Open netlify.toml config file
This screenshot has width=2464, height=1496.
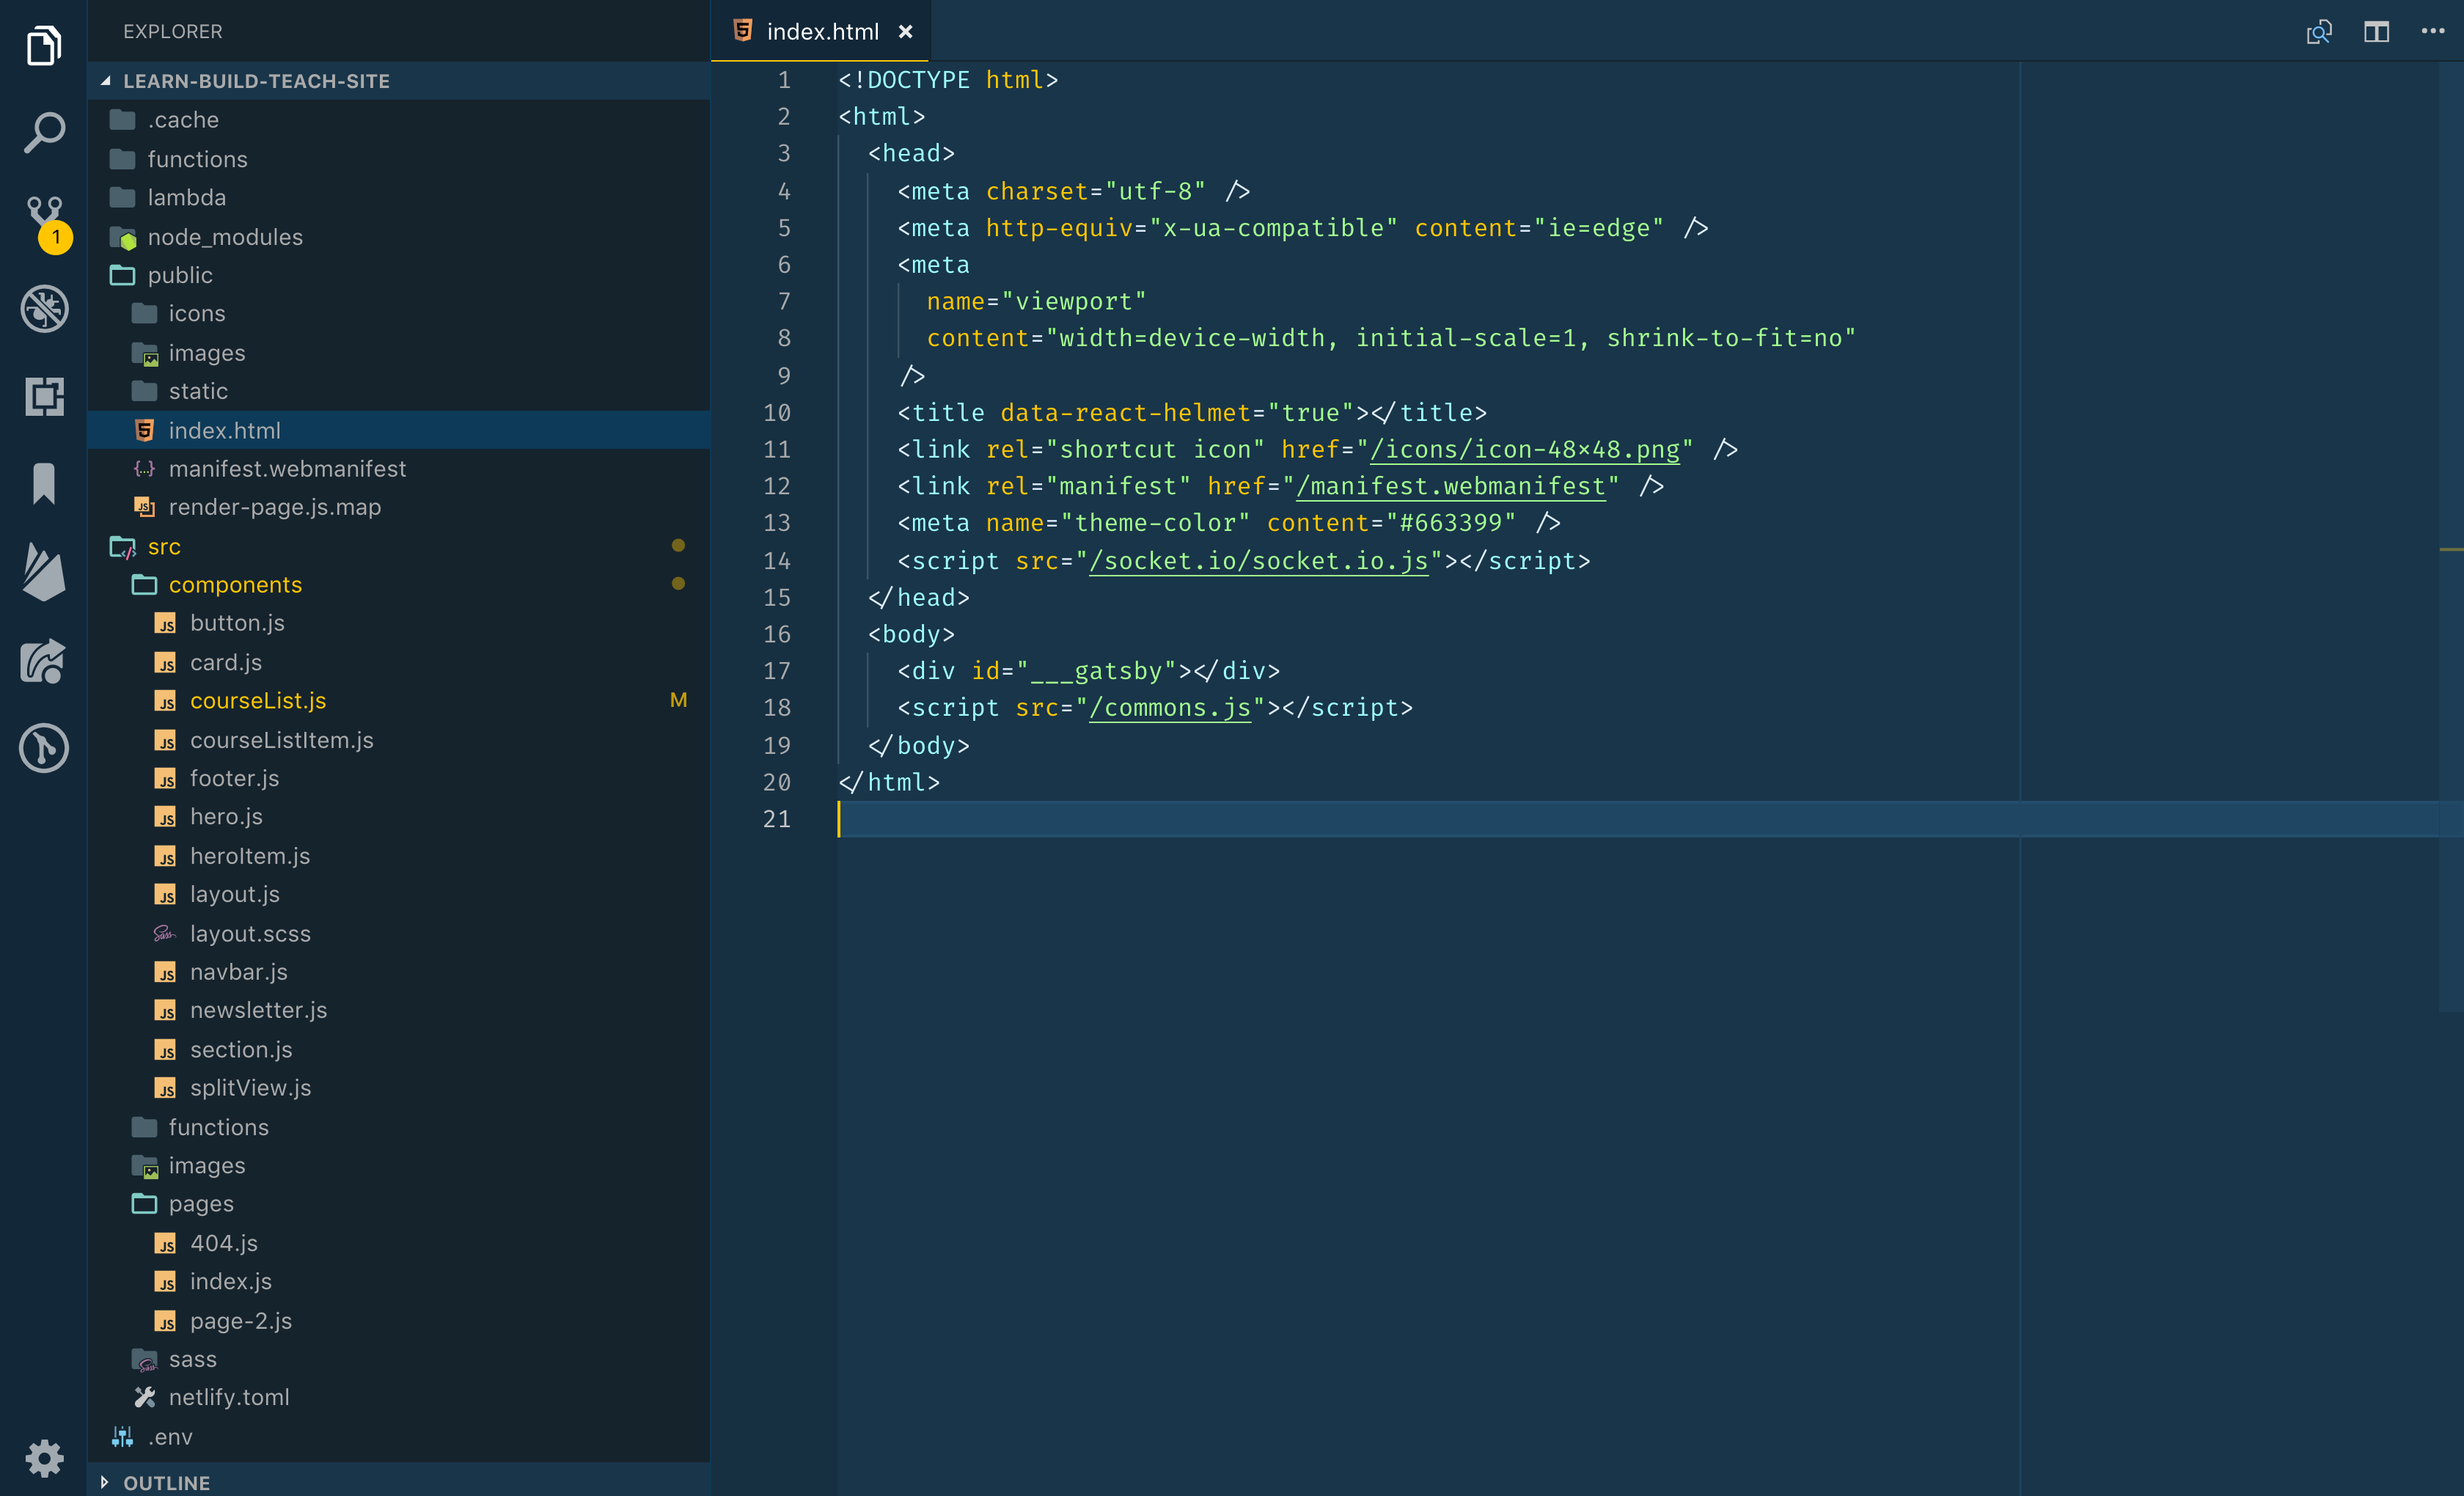399,1398
